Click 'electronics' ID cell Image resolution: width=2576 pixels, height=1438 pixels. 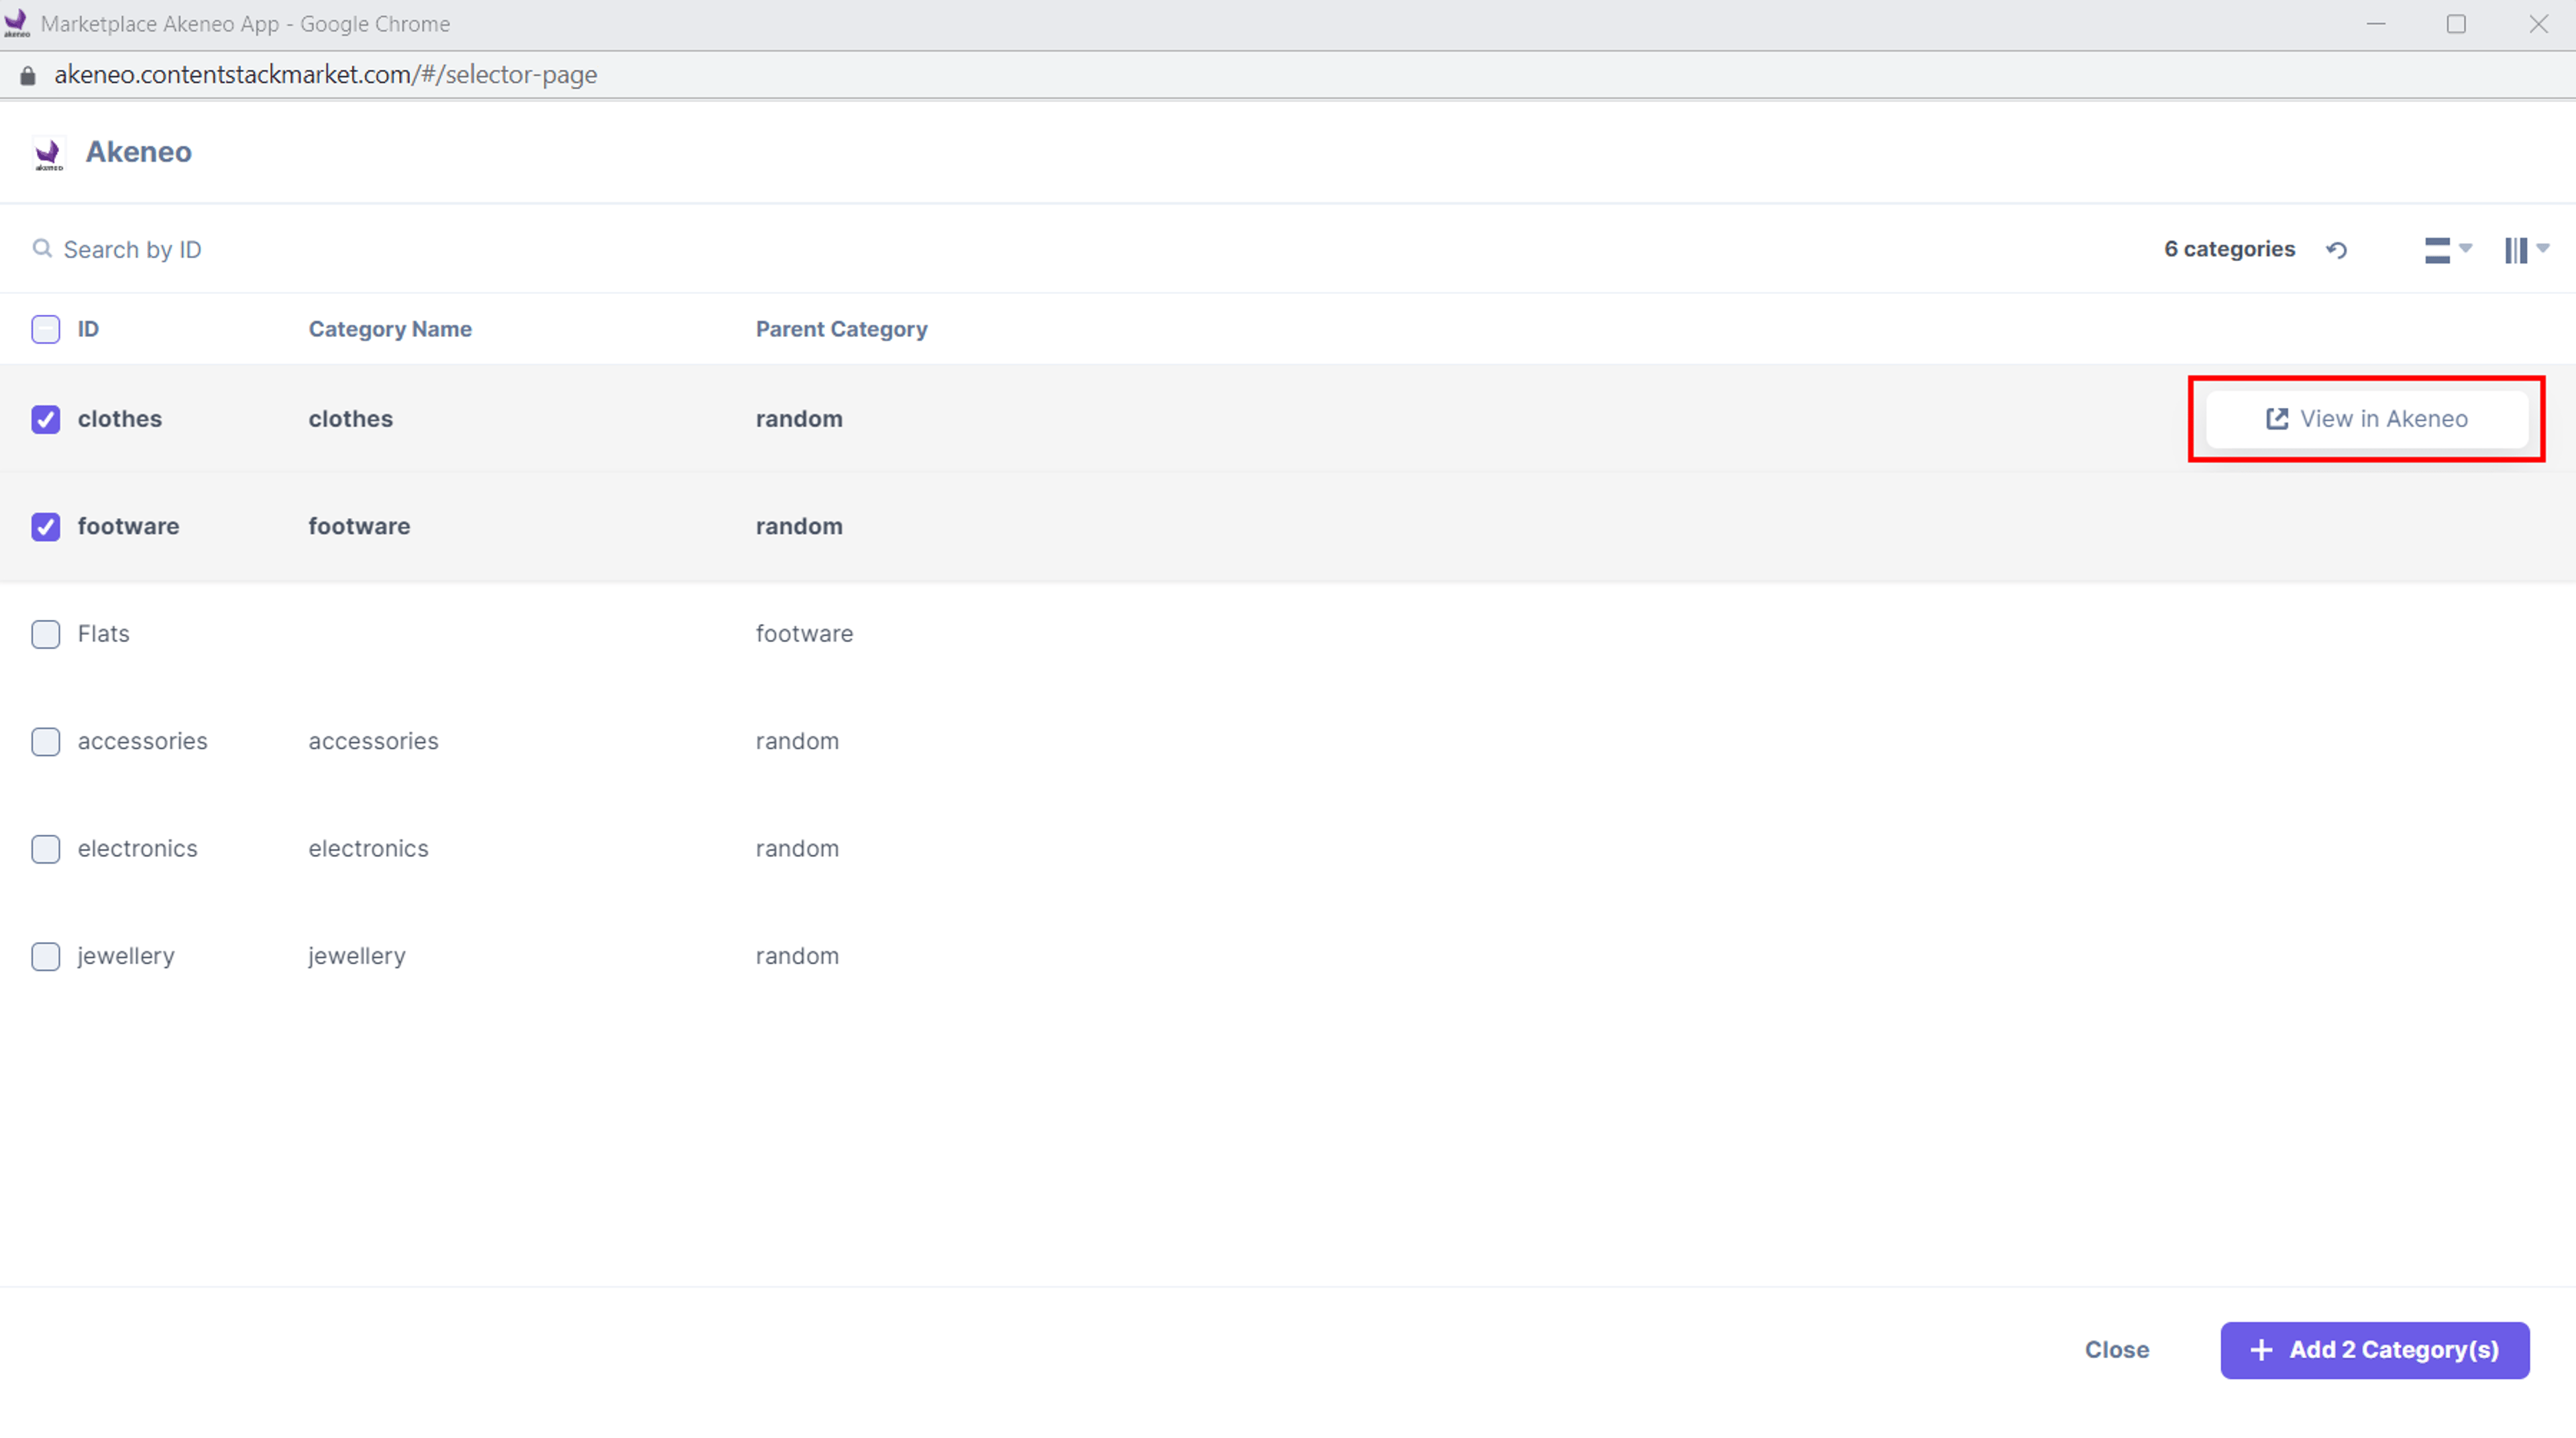138,849
